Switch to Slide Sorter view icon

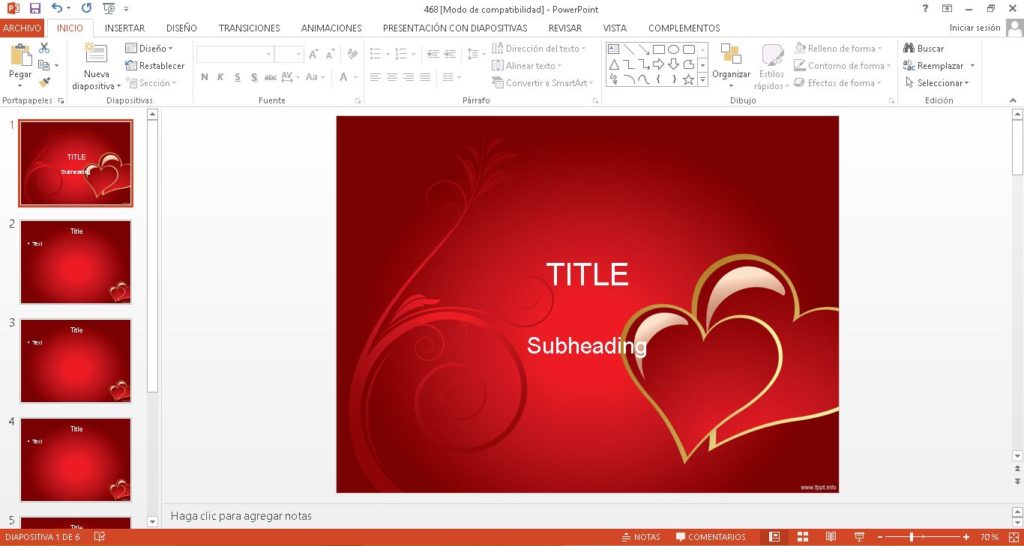pos(803,537)
